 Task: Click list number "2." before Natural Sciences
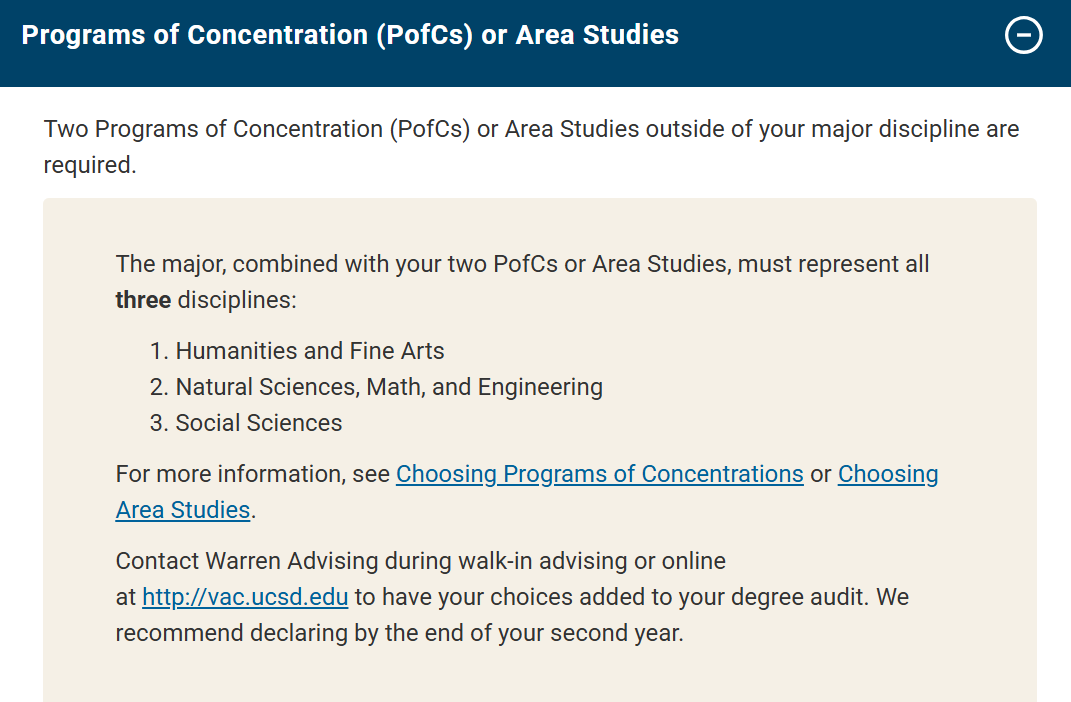coord(159,387)
